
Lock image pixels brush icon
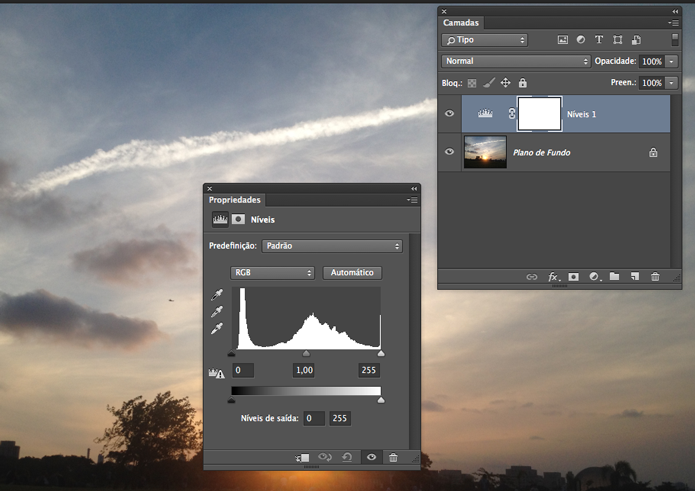[489, 83]
